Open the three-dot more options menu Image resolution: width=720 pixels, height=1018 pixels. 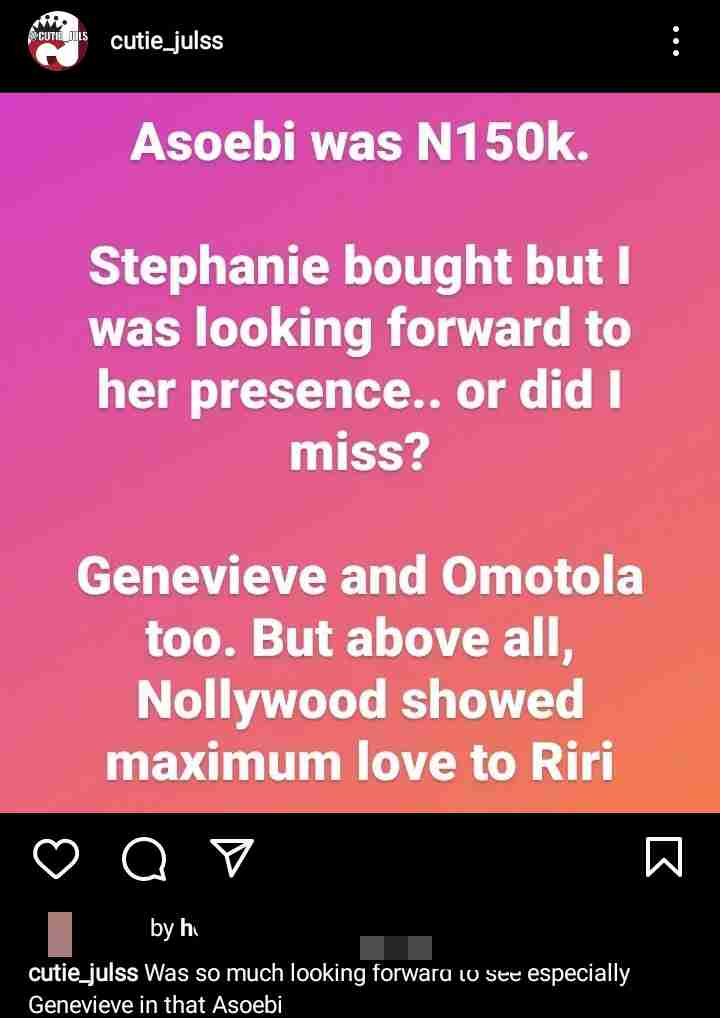coord(676,41)
